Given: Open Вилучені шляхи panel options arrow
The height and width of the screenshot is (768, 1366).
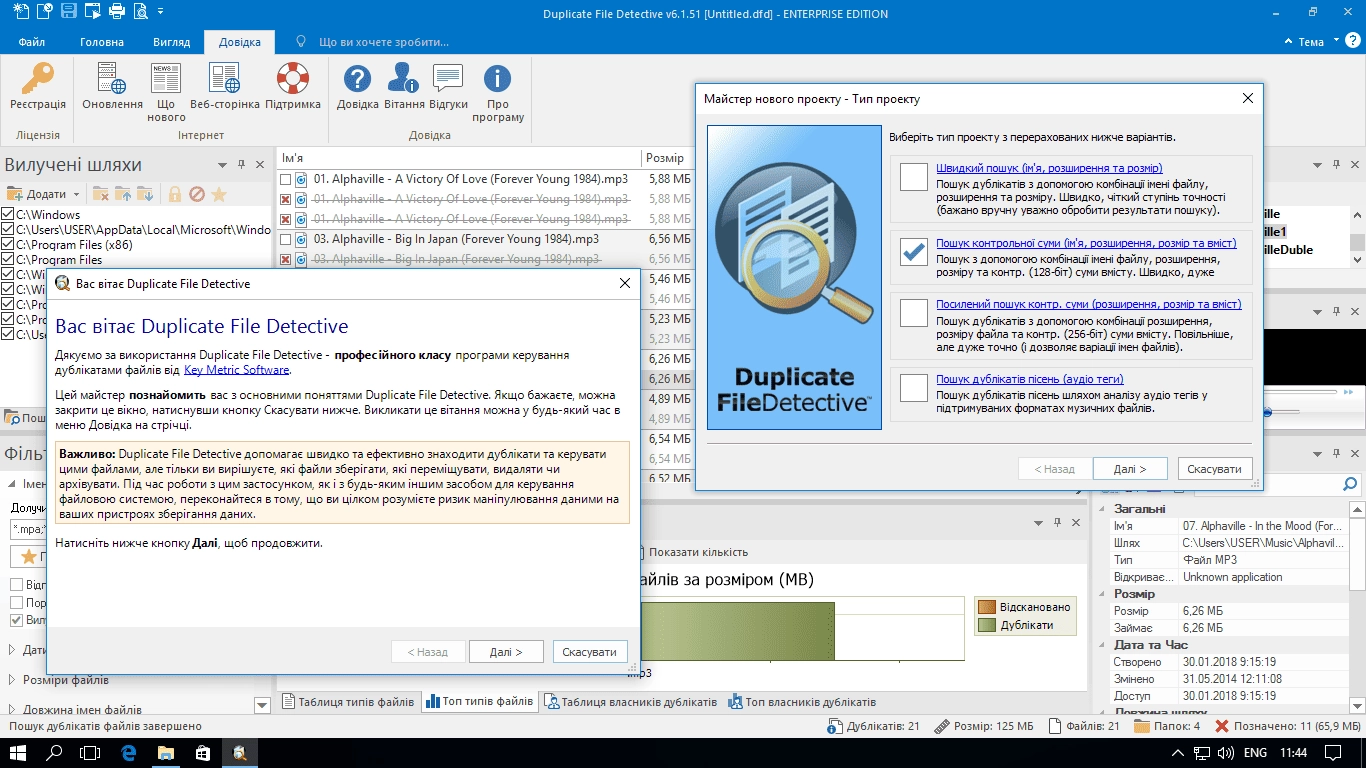Looking at the screenshot, I should pos(222,165).
